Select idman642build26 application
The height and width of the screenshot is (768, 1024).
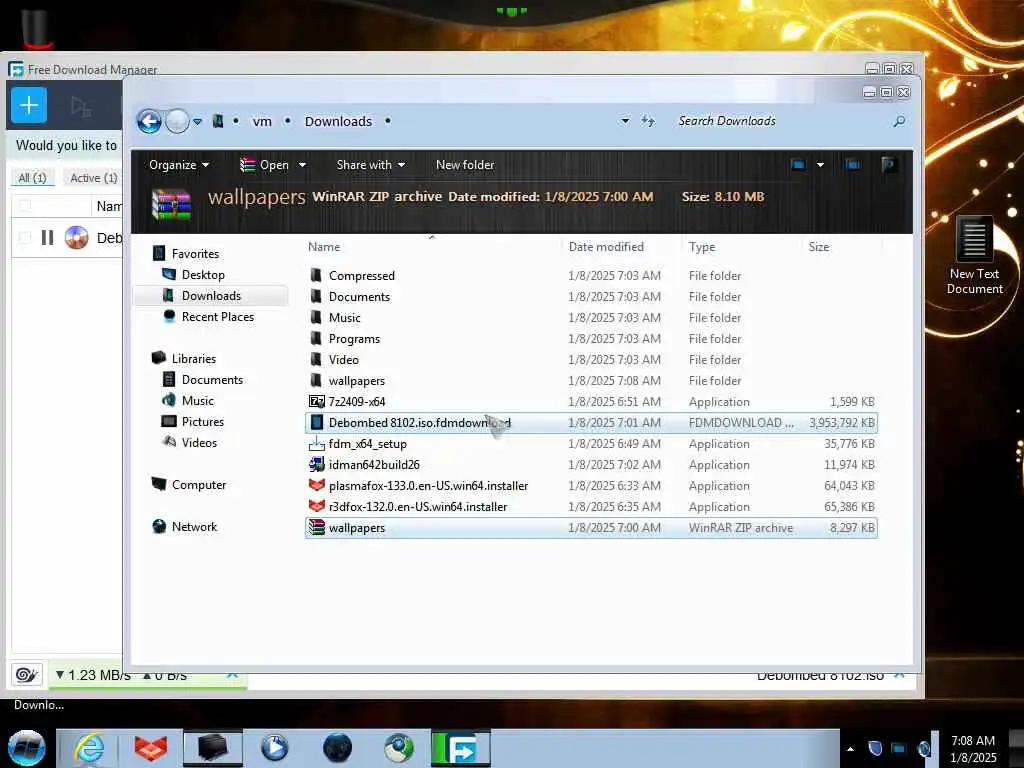pyautogui.click(x=591, y=464)
